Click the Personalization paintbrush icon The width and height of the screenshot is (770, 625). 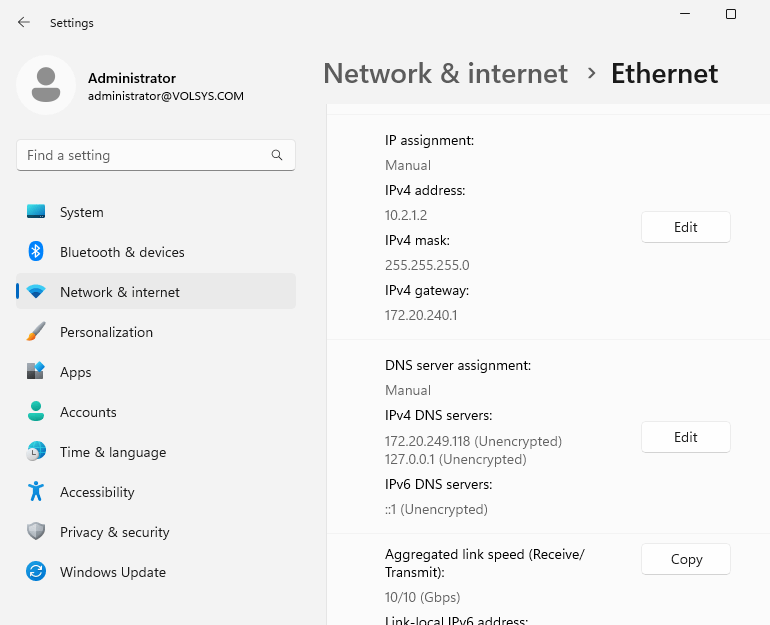coord(36,332)
